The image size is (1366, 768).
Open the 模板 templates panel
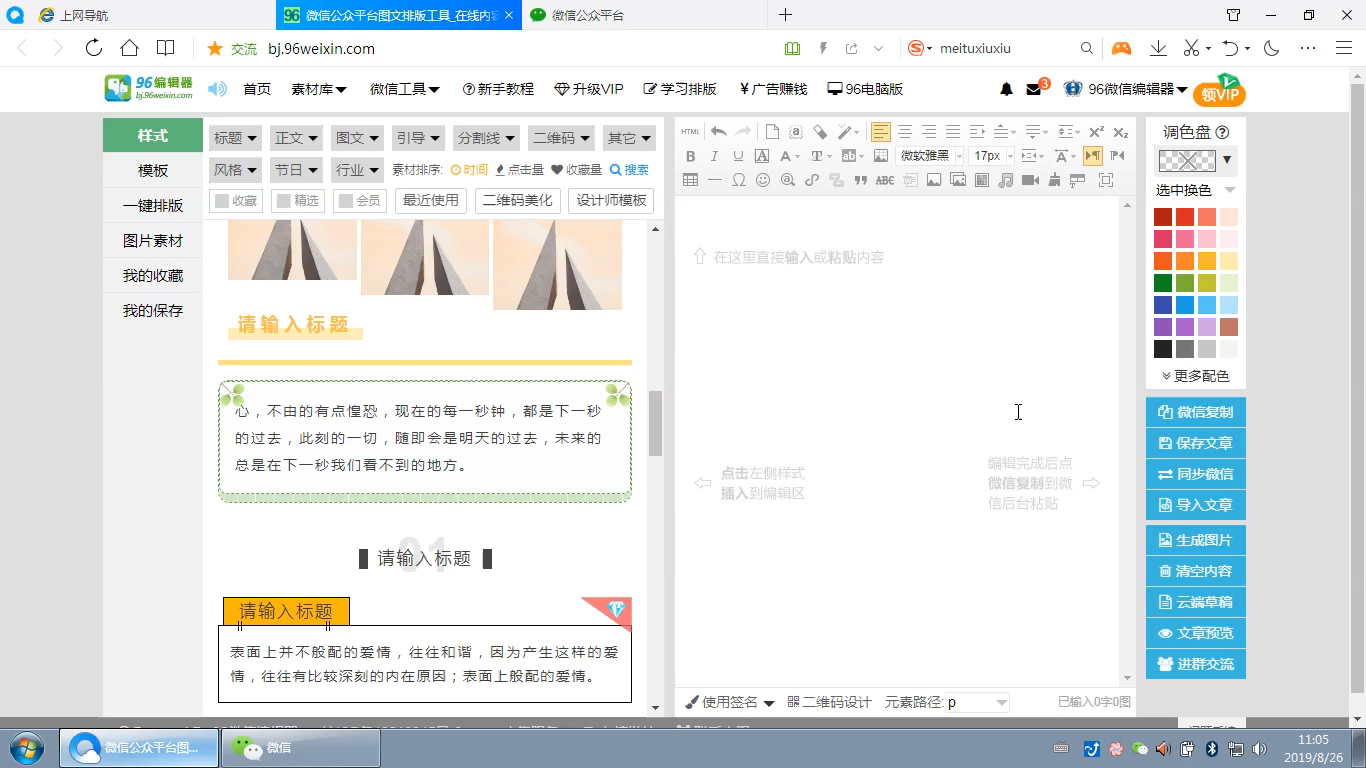tap(152, 170)
